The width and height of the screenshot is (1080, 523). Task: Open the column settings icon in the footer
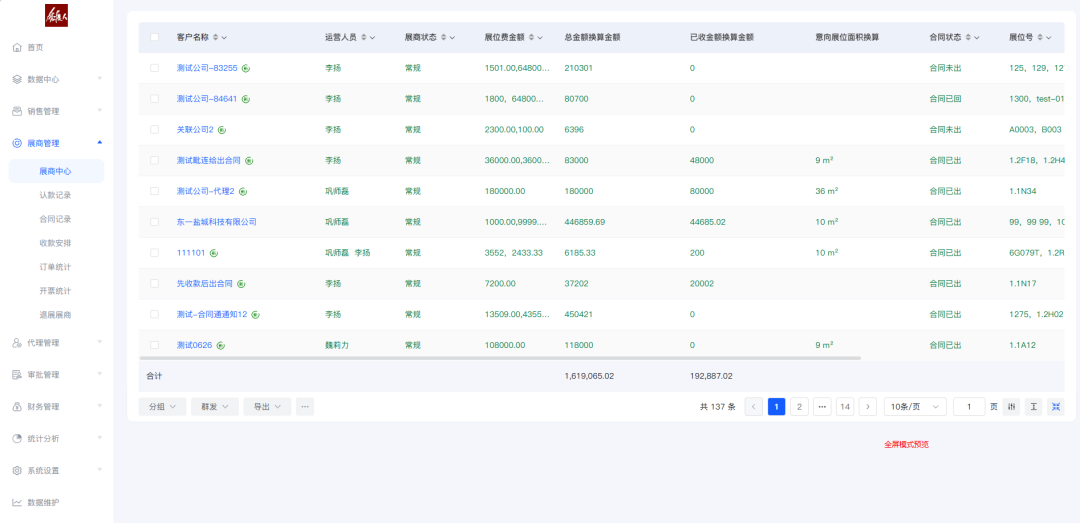point(1011,407)
